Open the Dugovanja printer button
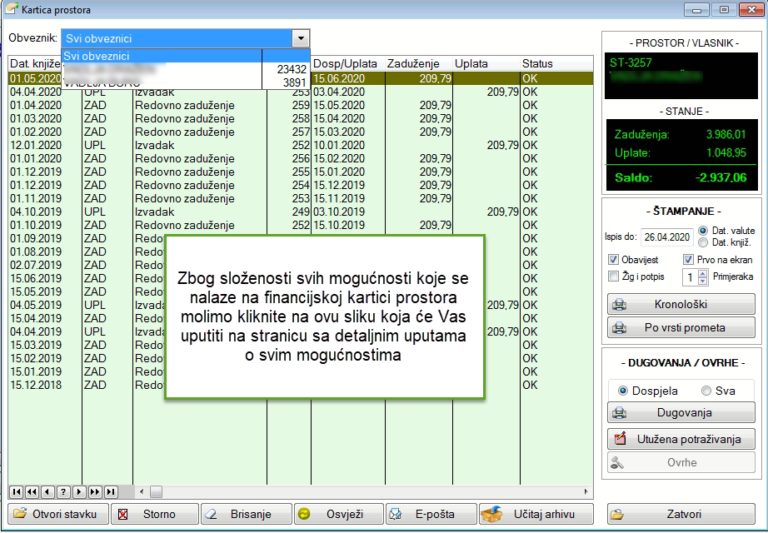The width and height of the screenshot is (768, 533). pos(681,412)
